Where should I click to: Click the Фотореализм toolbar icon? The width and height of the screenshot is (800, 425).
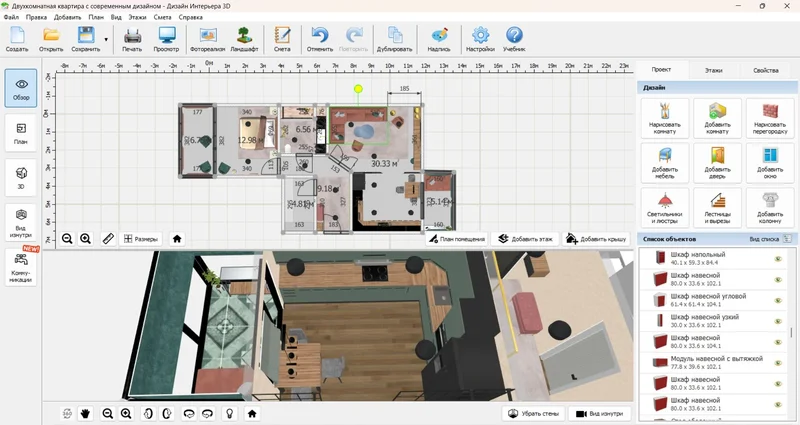click(x=207, y=38)
